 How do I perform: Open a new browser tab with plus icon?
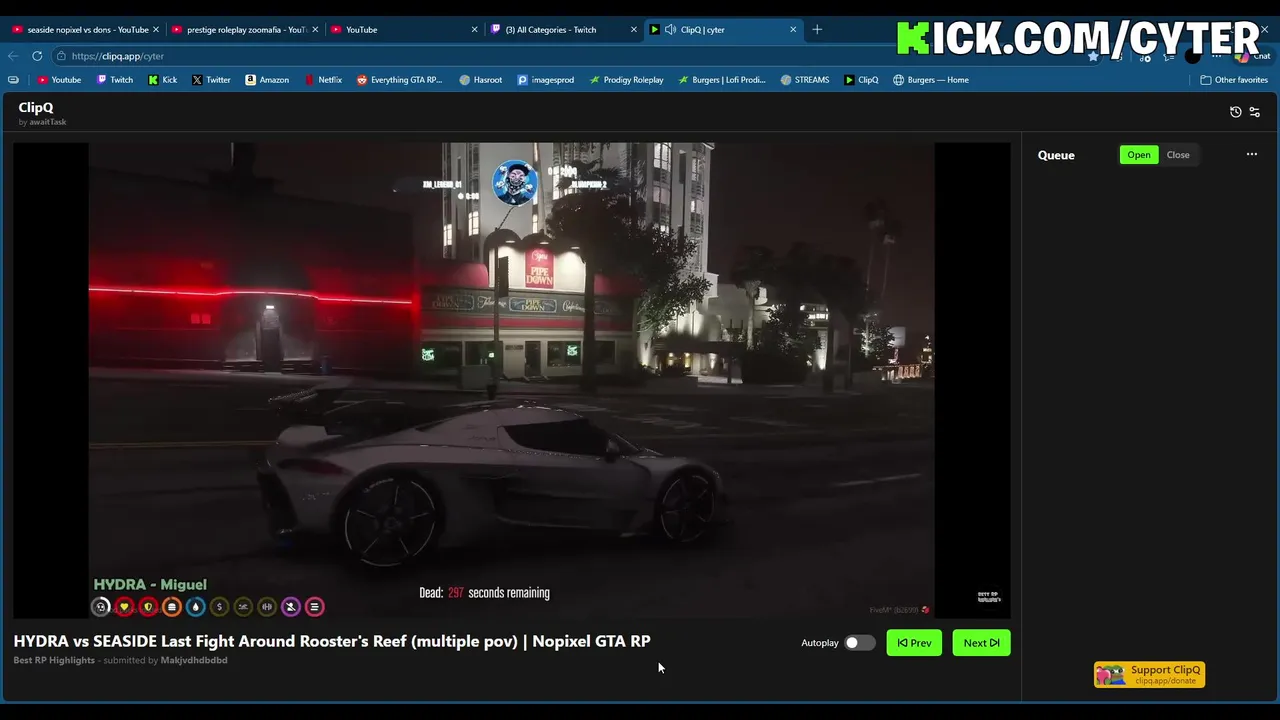point(817,30)
